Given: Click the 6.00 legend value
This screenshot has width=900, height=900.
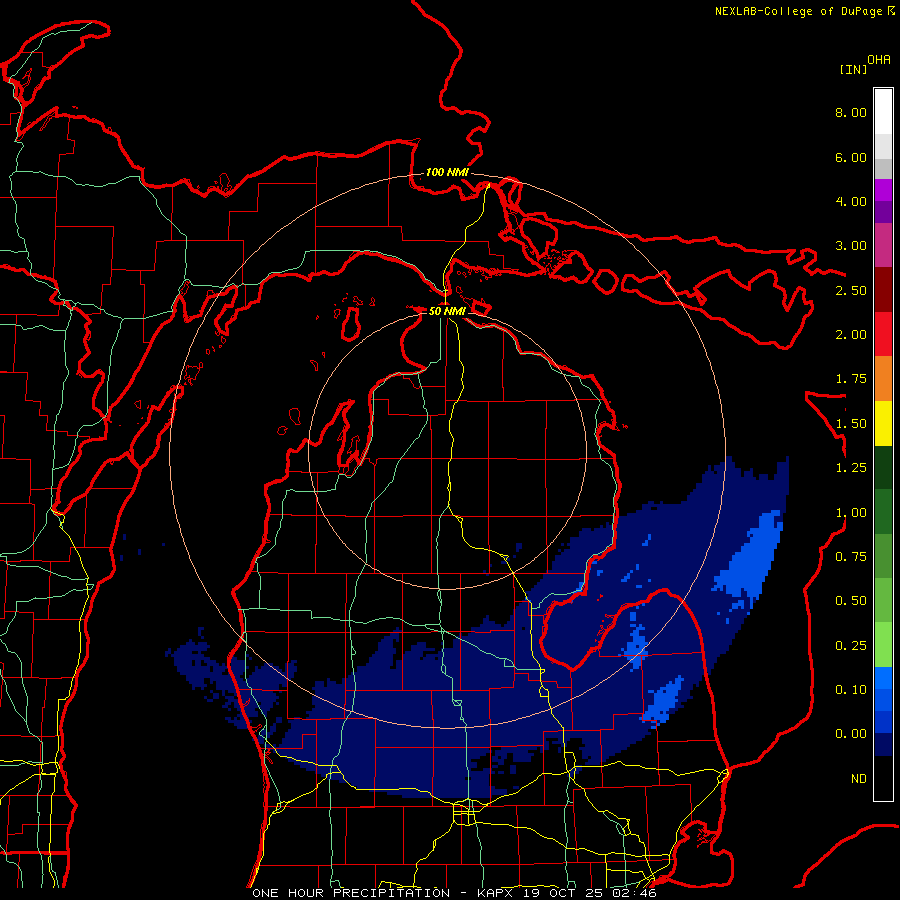Looking at the screenshot, I should [x=851, y=157].
